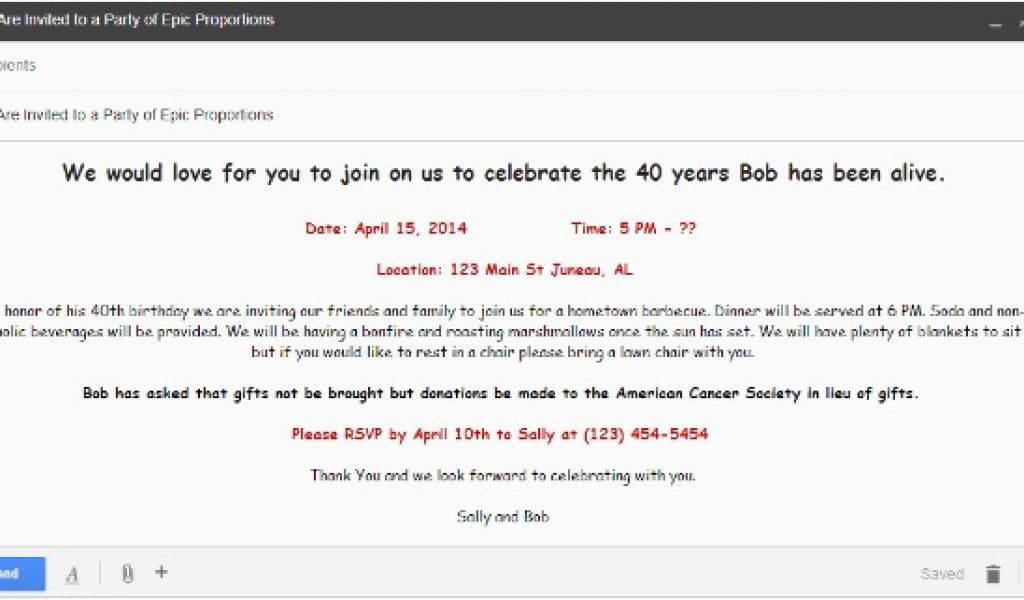Click the Thank You closing sentence
This screenshot has height=600, width=1024.
[x=503, y=475]
